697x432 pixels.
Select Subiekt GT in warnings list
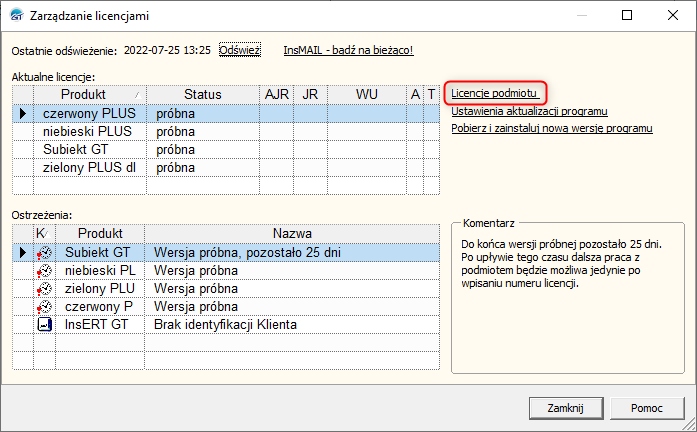click(97, 252)
